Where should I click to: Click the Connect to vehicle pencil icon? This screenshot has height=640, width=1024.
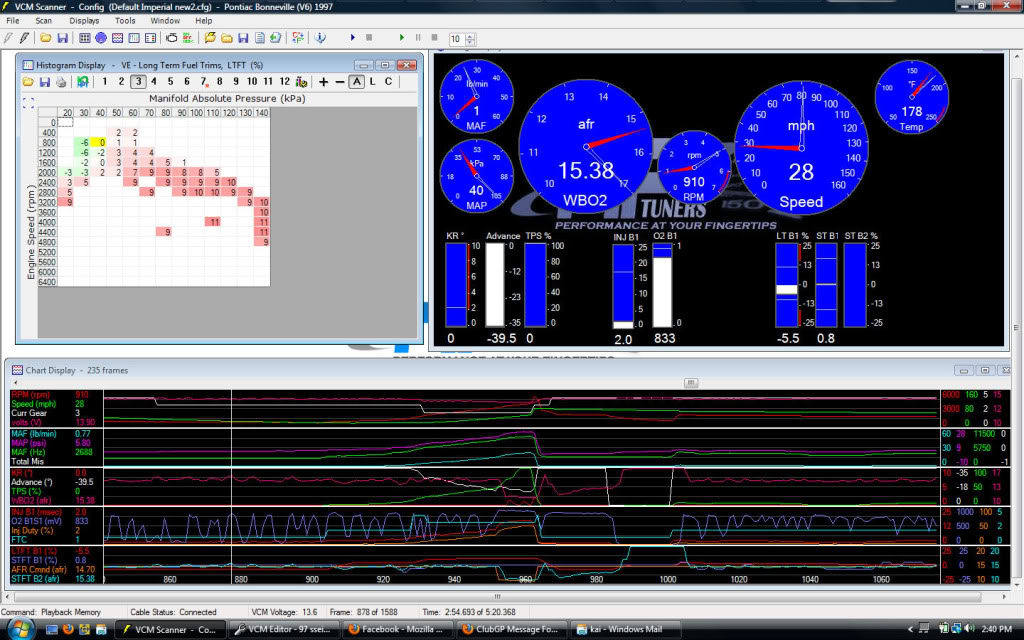click(x=8, y=38)
